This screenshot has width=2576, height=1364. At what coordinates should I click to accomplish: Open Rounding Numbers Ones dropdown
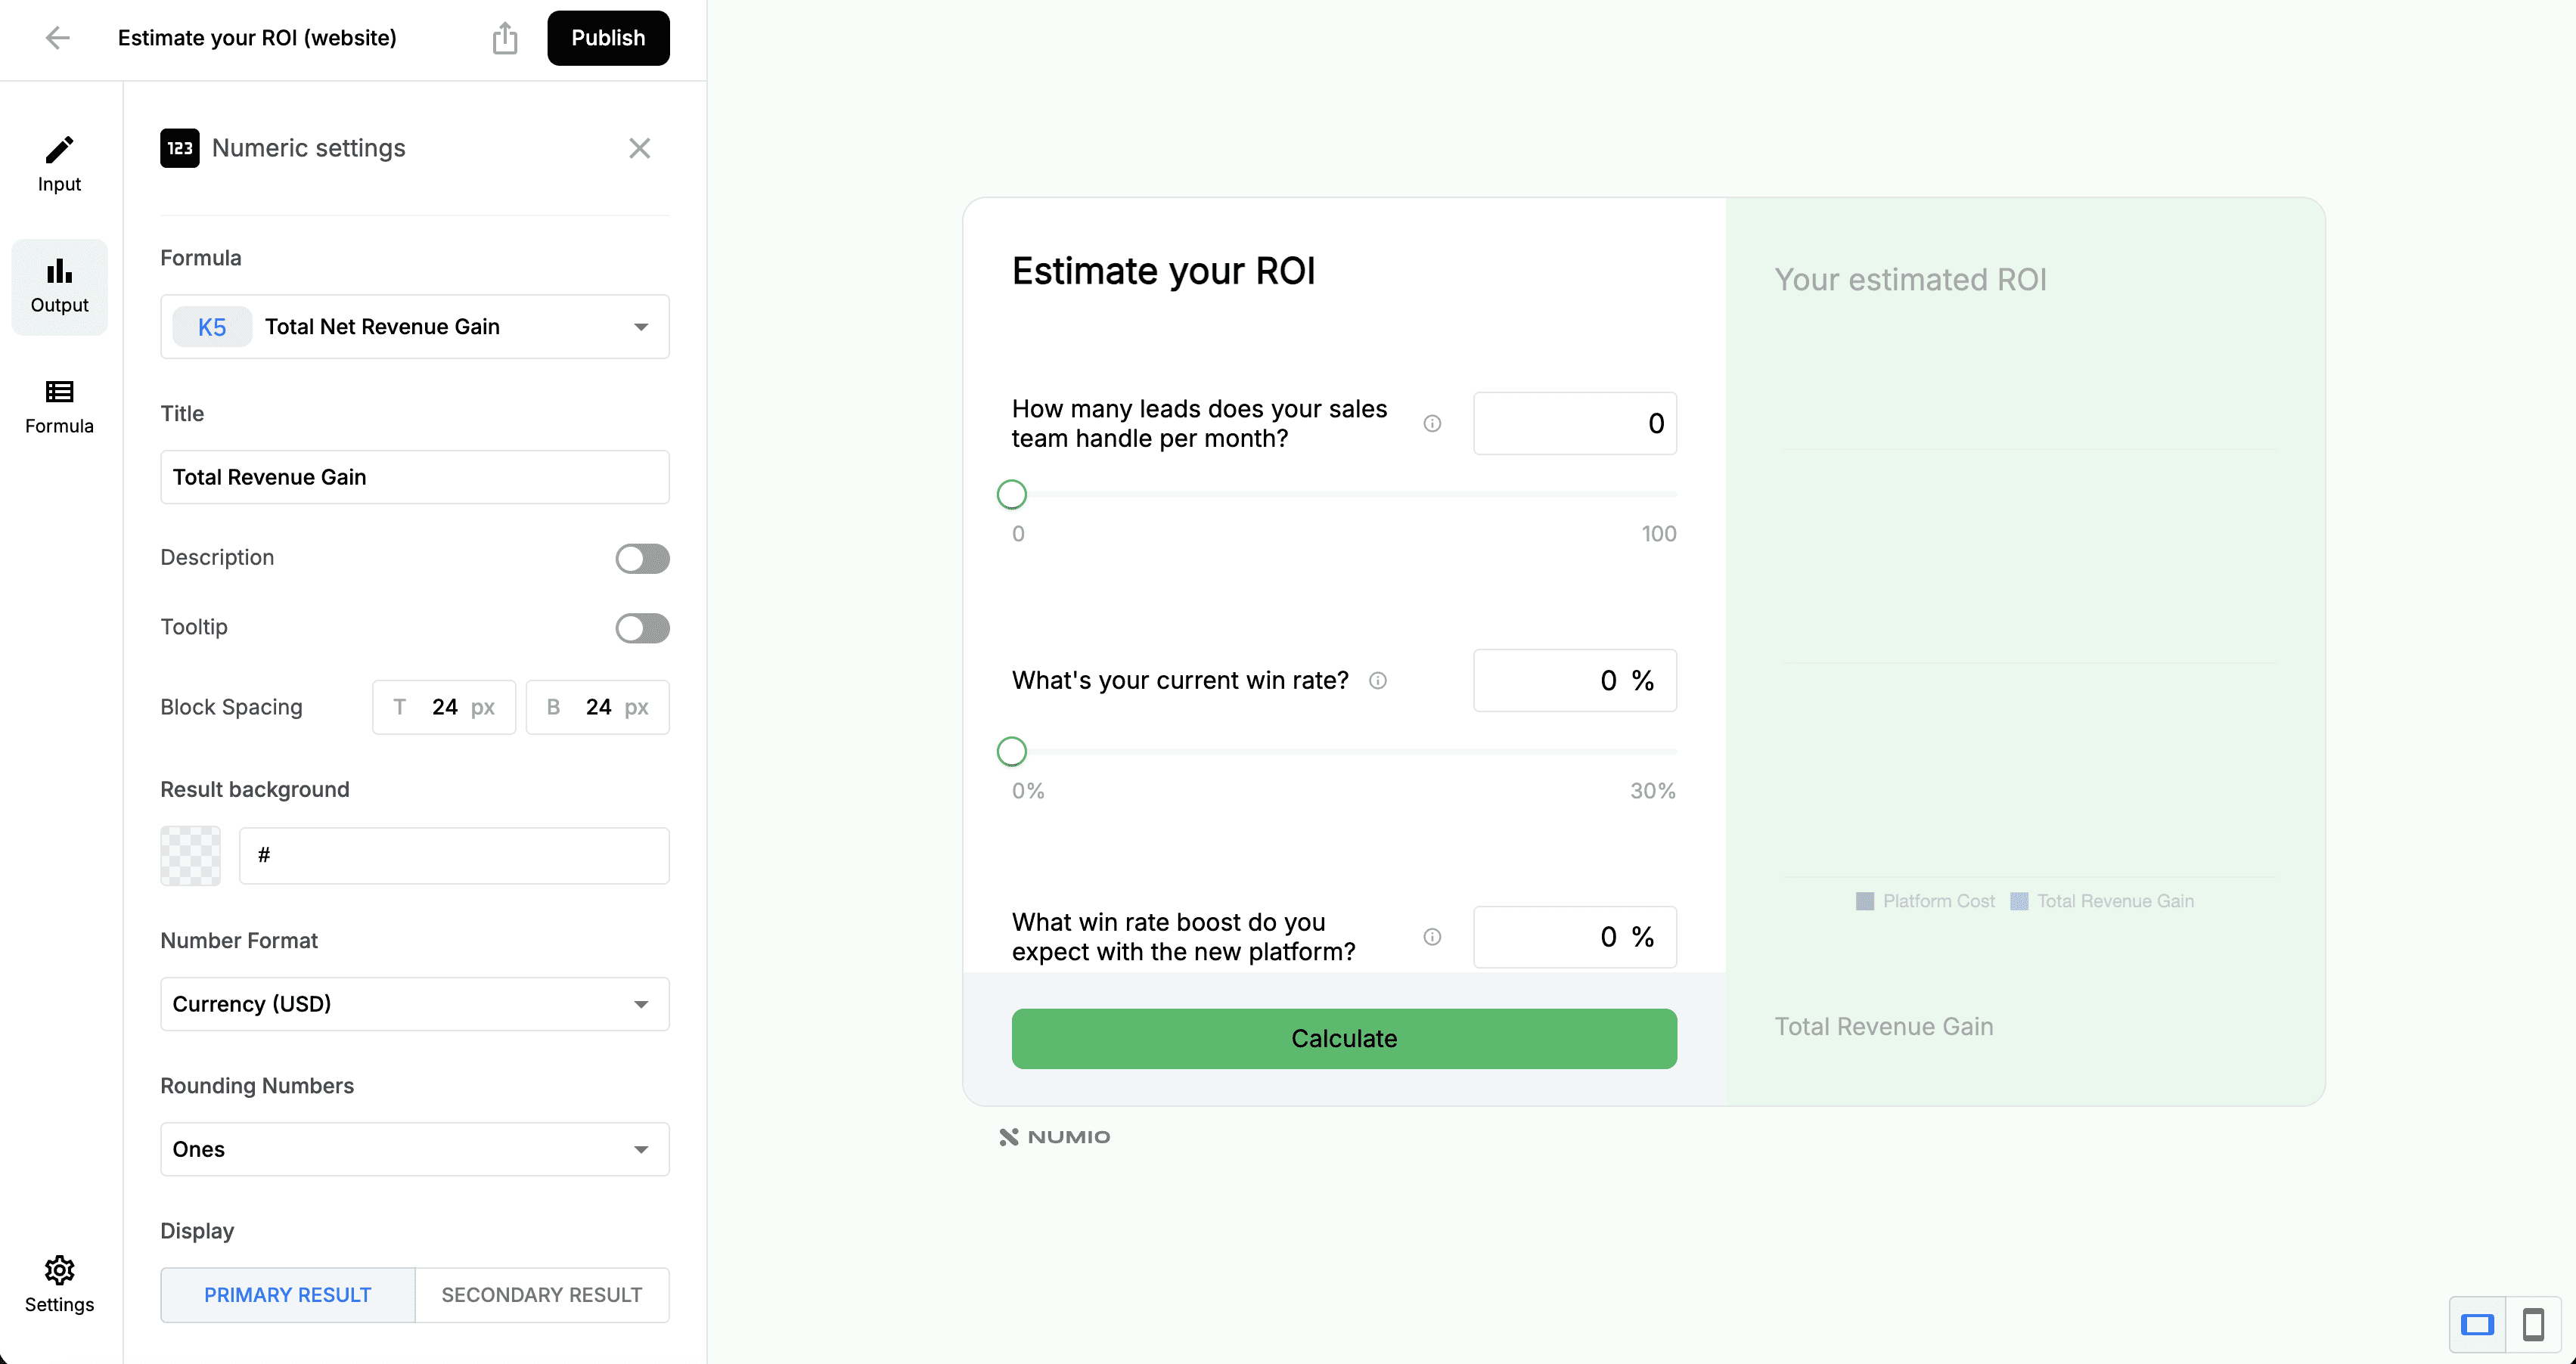coord(414,1149)
